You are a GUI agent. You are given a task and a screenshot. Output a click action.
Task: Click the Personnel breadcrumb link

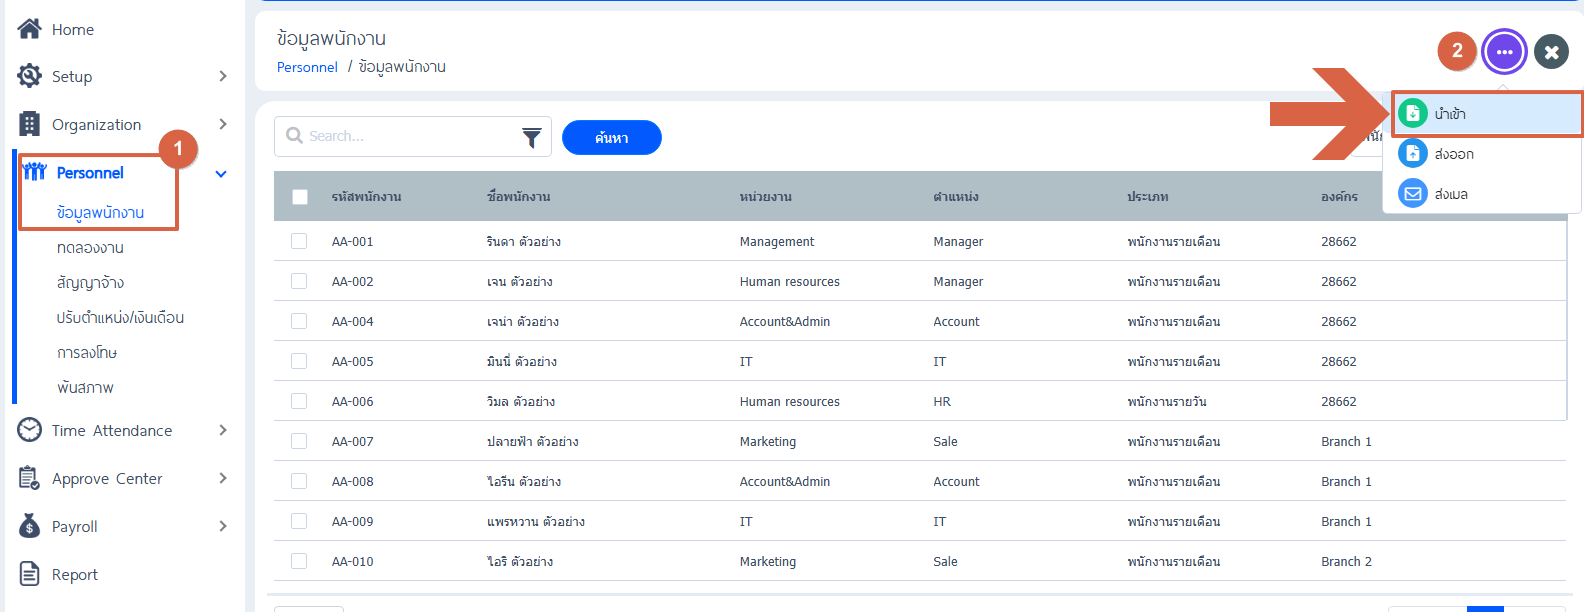pos(307,67)
